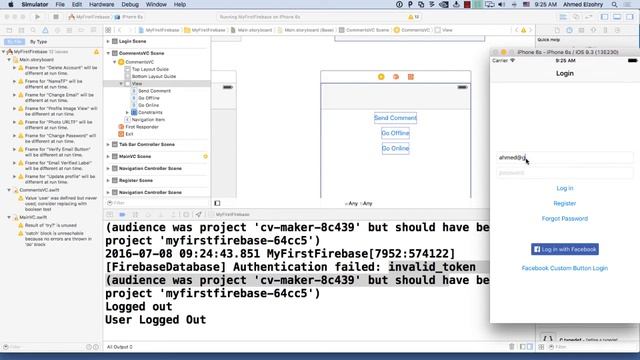Image resolution: width=640 pixels, height=360 pixels.
Task: Open the Help menu
Action: pyautogui.click(x=180, y=4)
